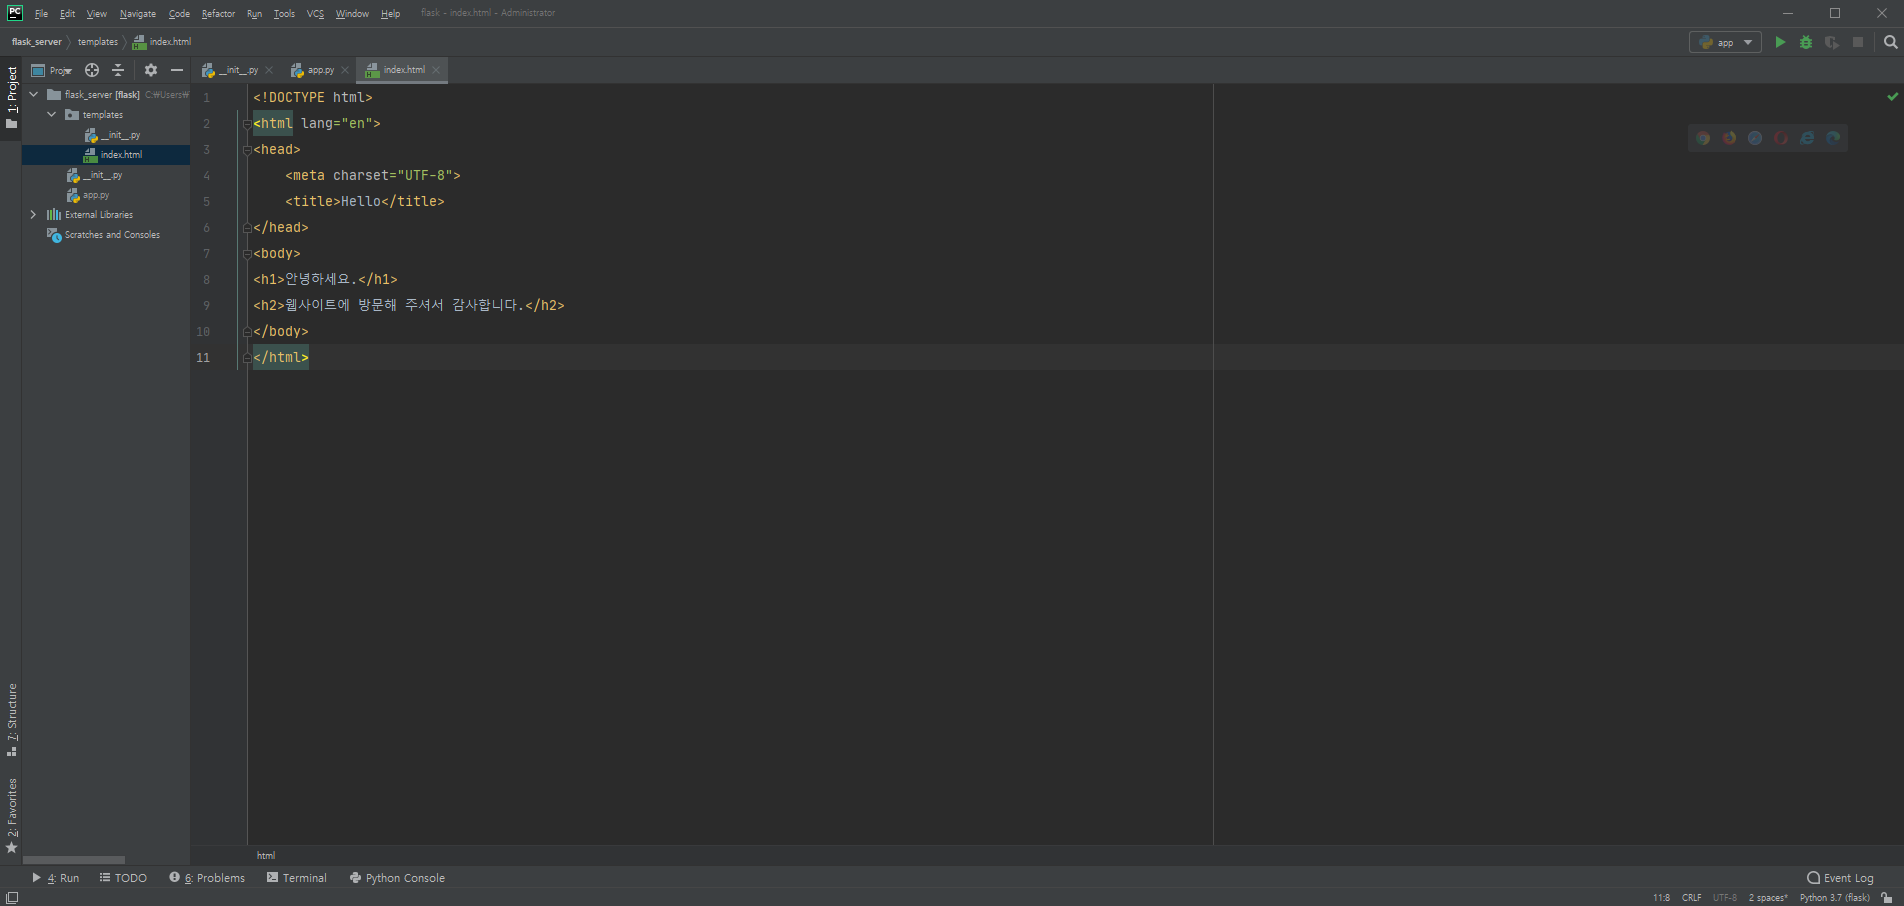Viewport: 1904px width, 906px height.
Task: Hide the Project panel with minus icon
Action: pos(177,70)
